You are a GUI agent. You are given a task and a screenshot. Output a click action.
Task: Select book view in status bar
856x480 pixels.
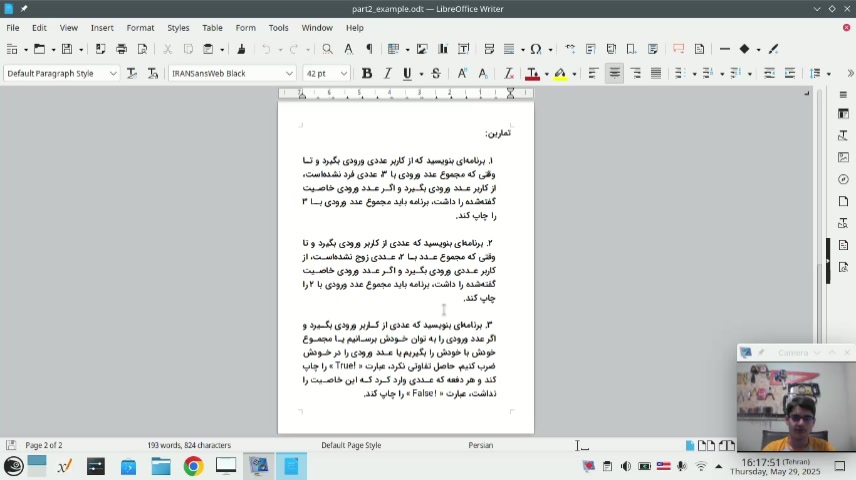[727, 446]
